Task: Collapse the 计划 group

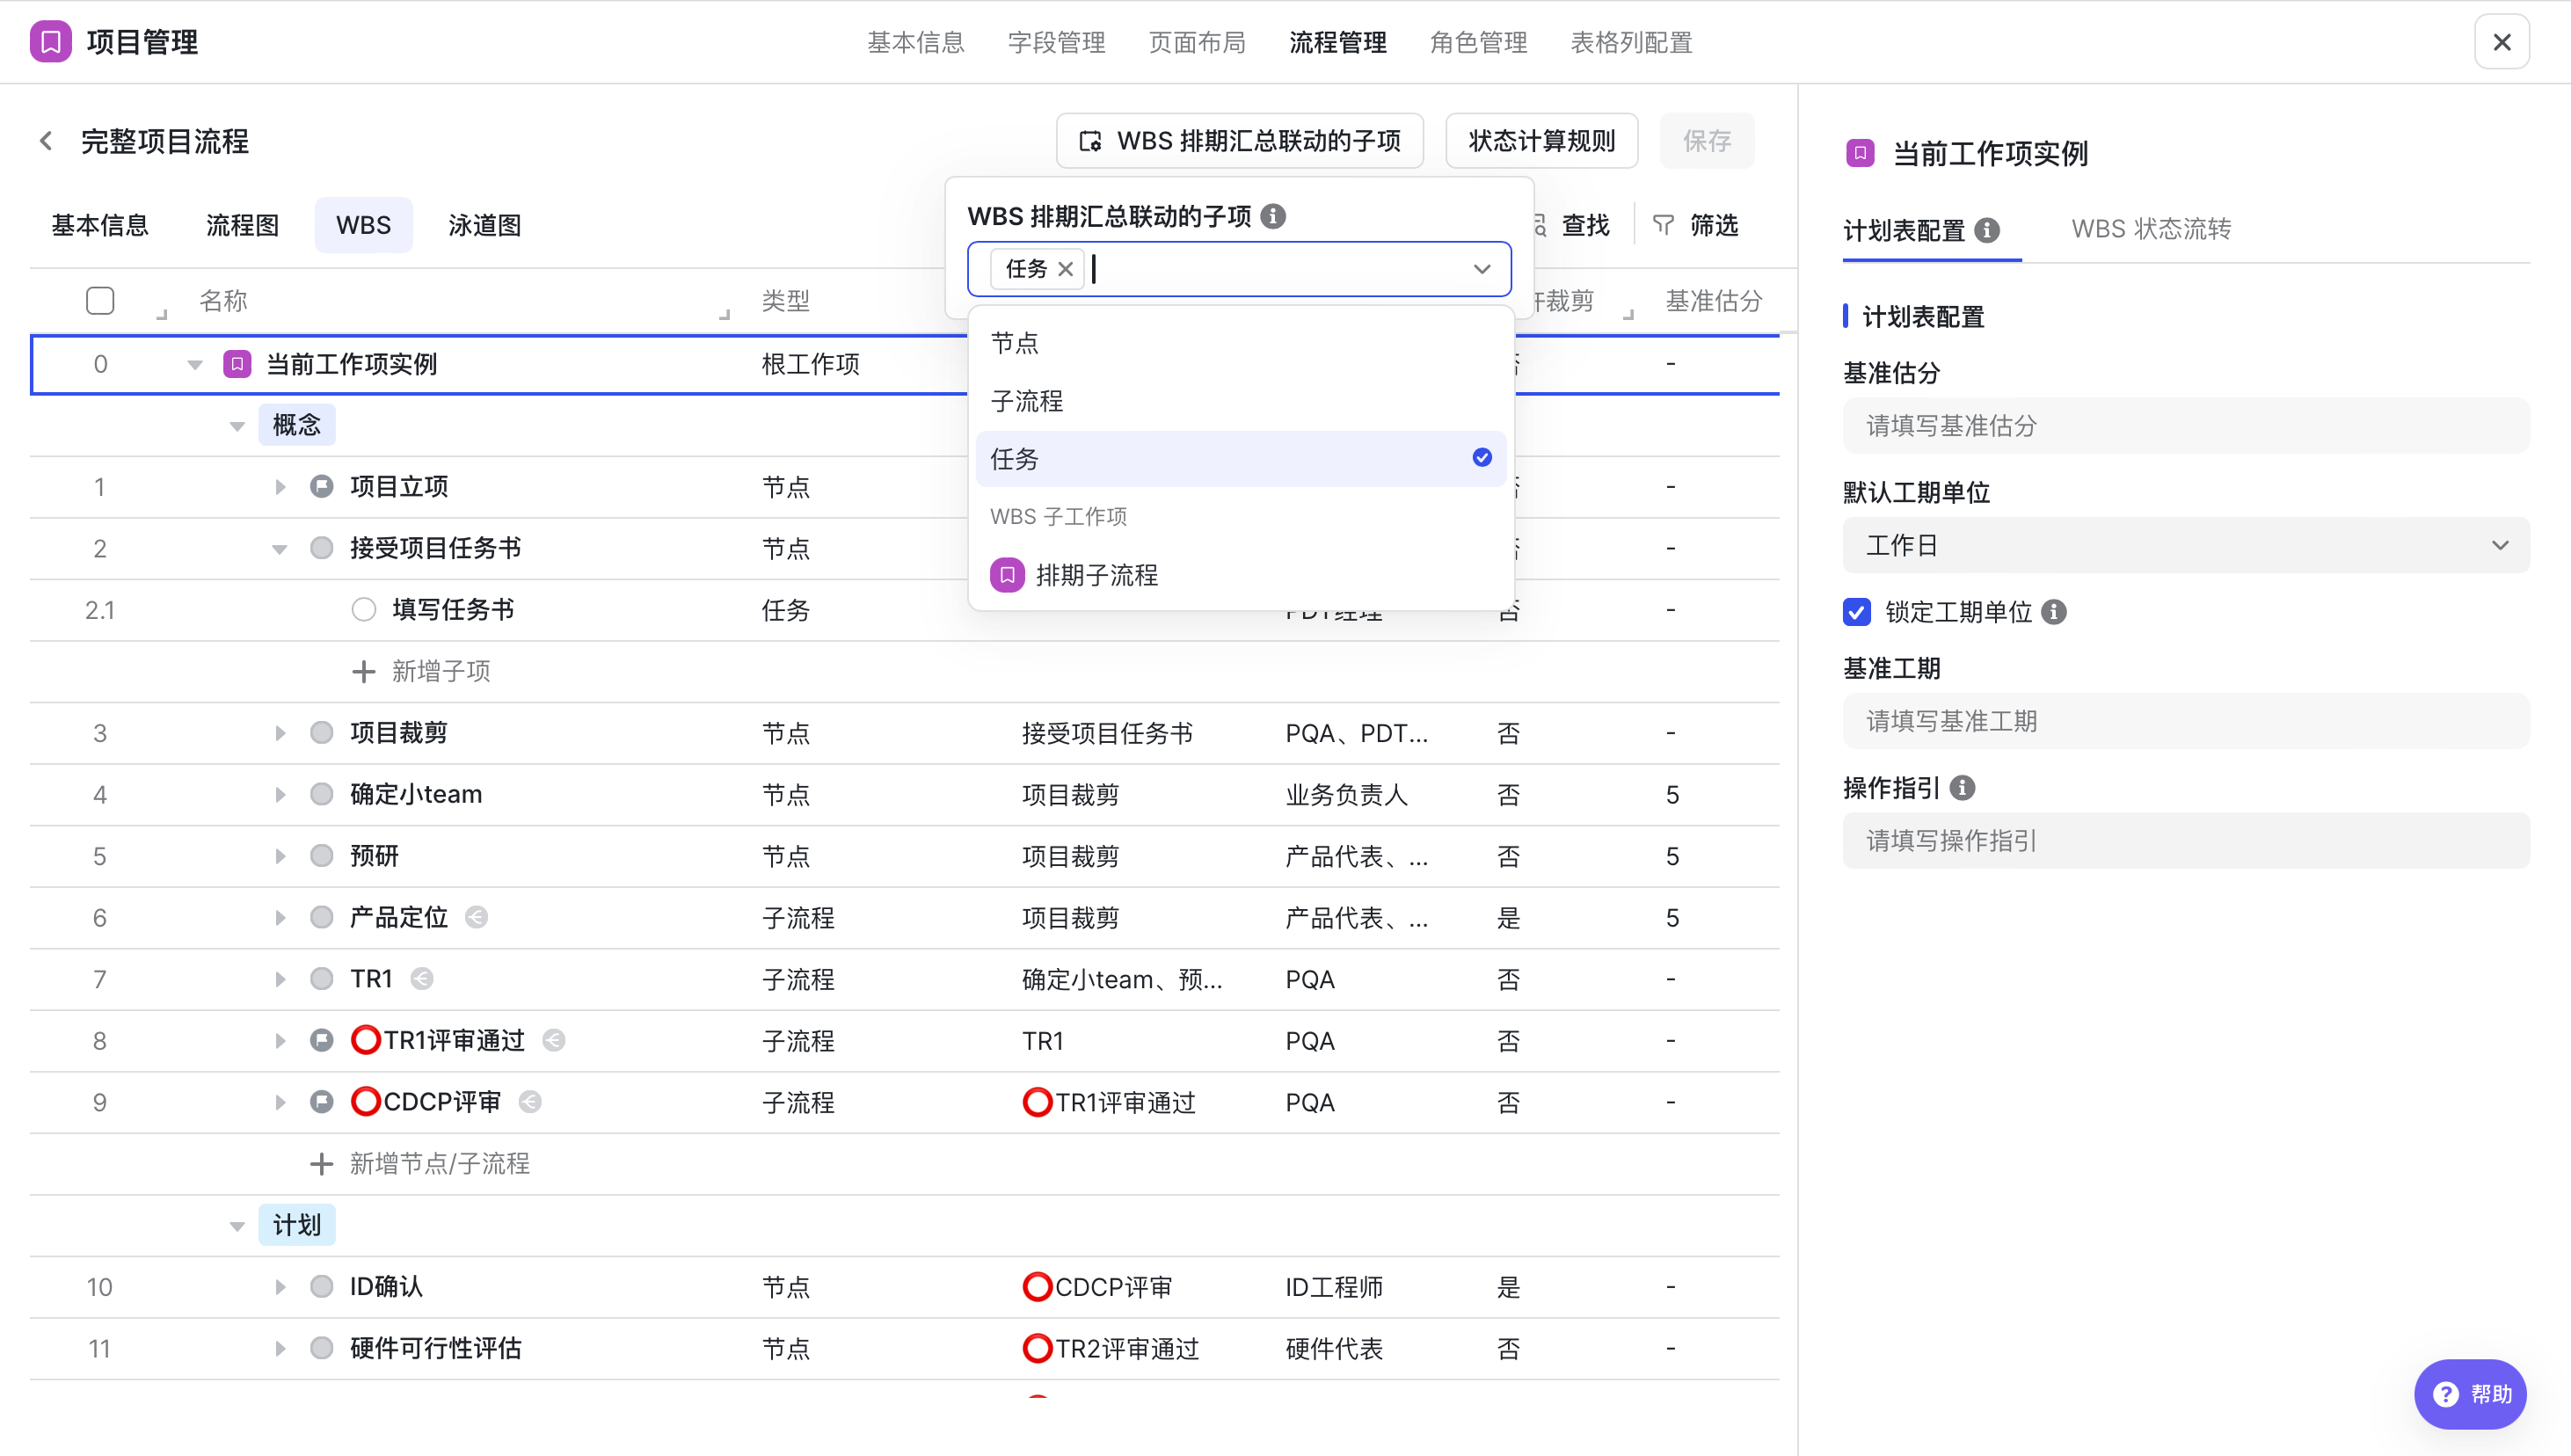Action: [x=237, y=1226]
